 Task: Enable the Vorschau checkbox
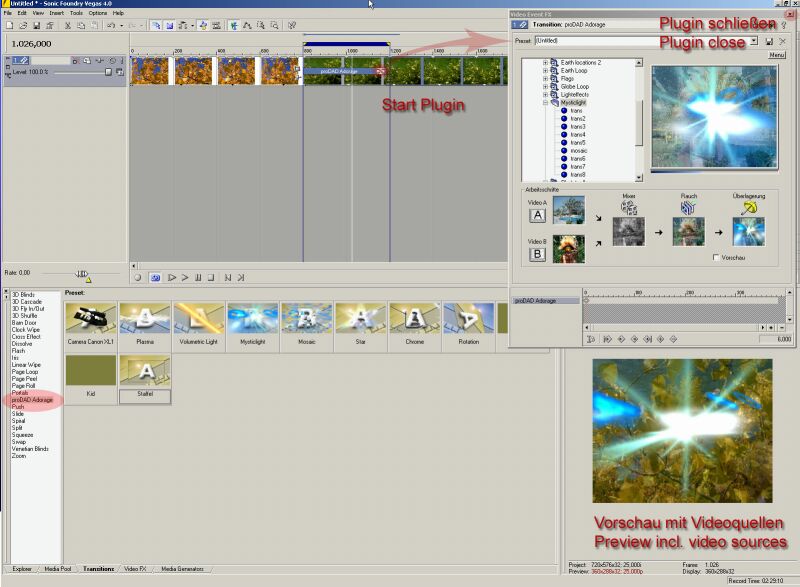coord(716,258)
